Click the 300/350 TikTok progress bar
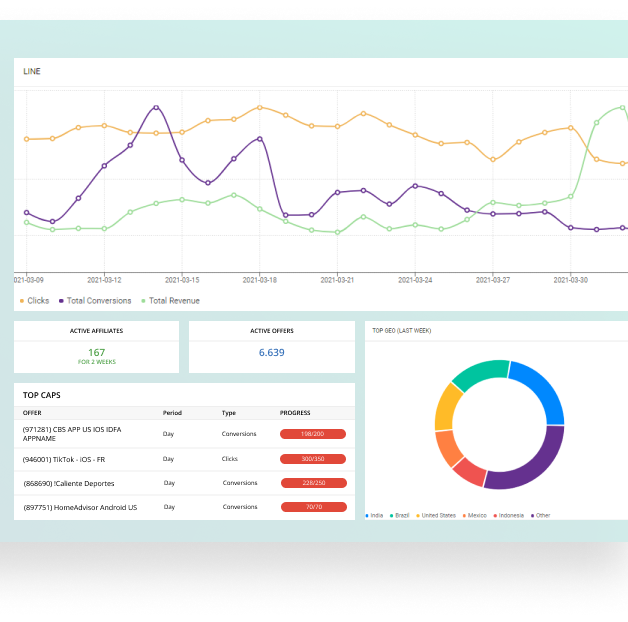Viewport: 628px width, 622px height. tap(313, 458)
